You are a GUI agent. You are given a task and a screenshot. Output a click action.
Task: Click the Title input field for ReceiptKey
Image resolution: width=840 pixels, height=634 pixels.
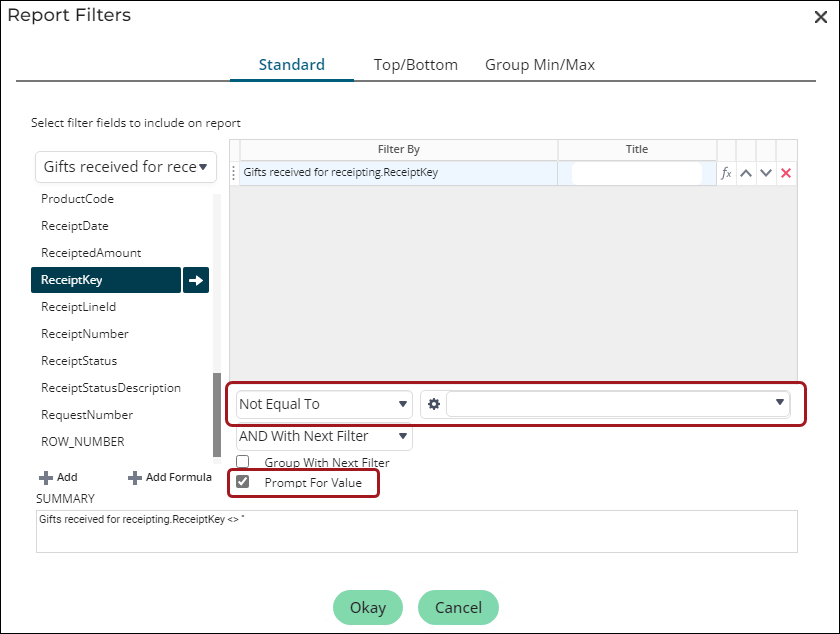coord(636,173)
